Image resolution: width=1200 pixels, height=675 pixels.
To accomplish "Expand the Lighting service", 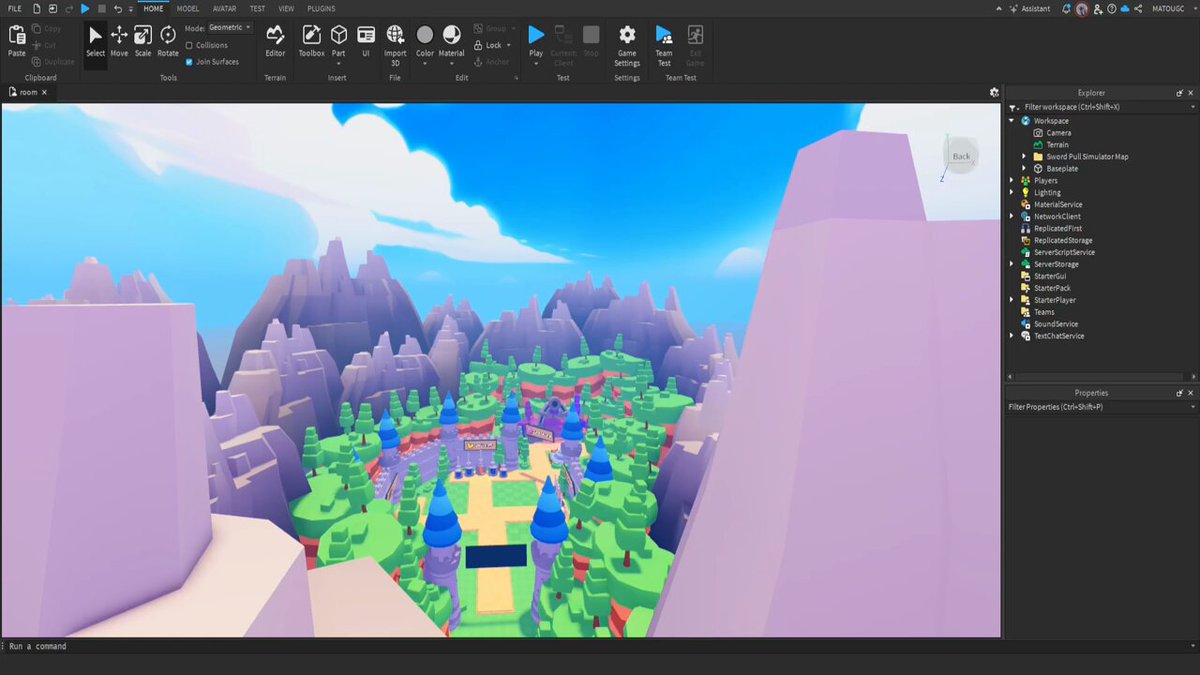I will tap(1012, 192).
